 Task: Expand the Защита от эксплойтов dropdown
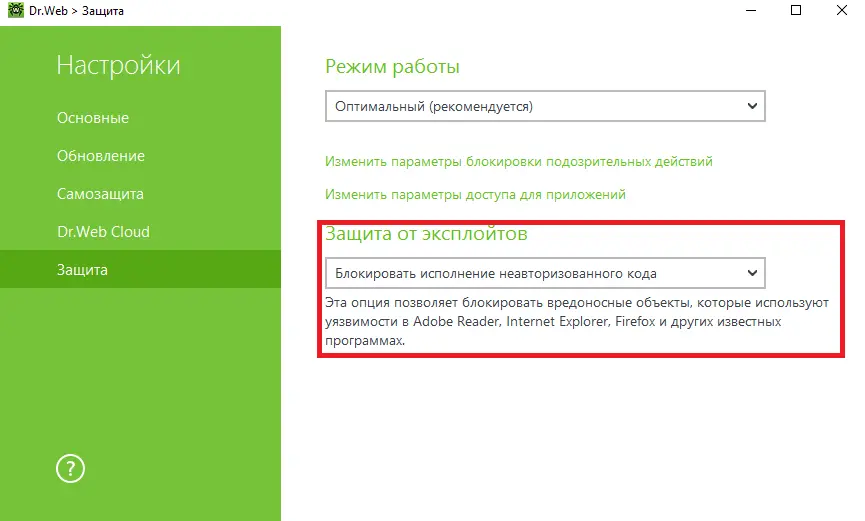pyautogui.click(x=545, y=273)
